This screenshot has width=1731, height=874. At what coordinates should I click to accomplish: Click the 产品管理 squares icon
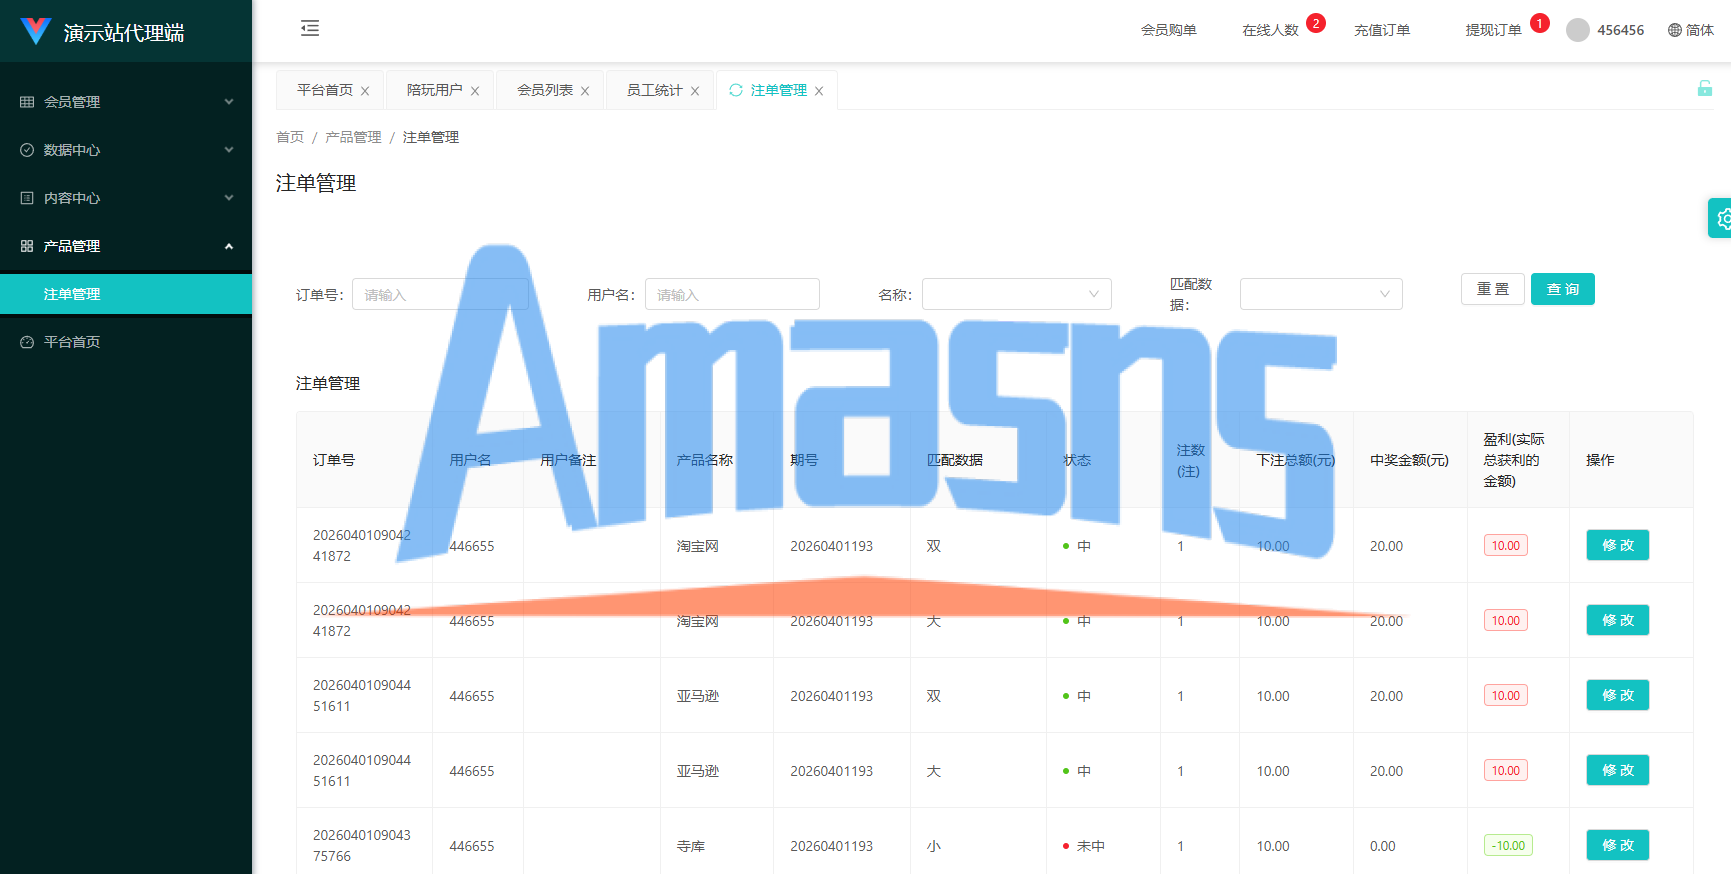click(x=27, y=246)
